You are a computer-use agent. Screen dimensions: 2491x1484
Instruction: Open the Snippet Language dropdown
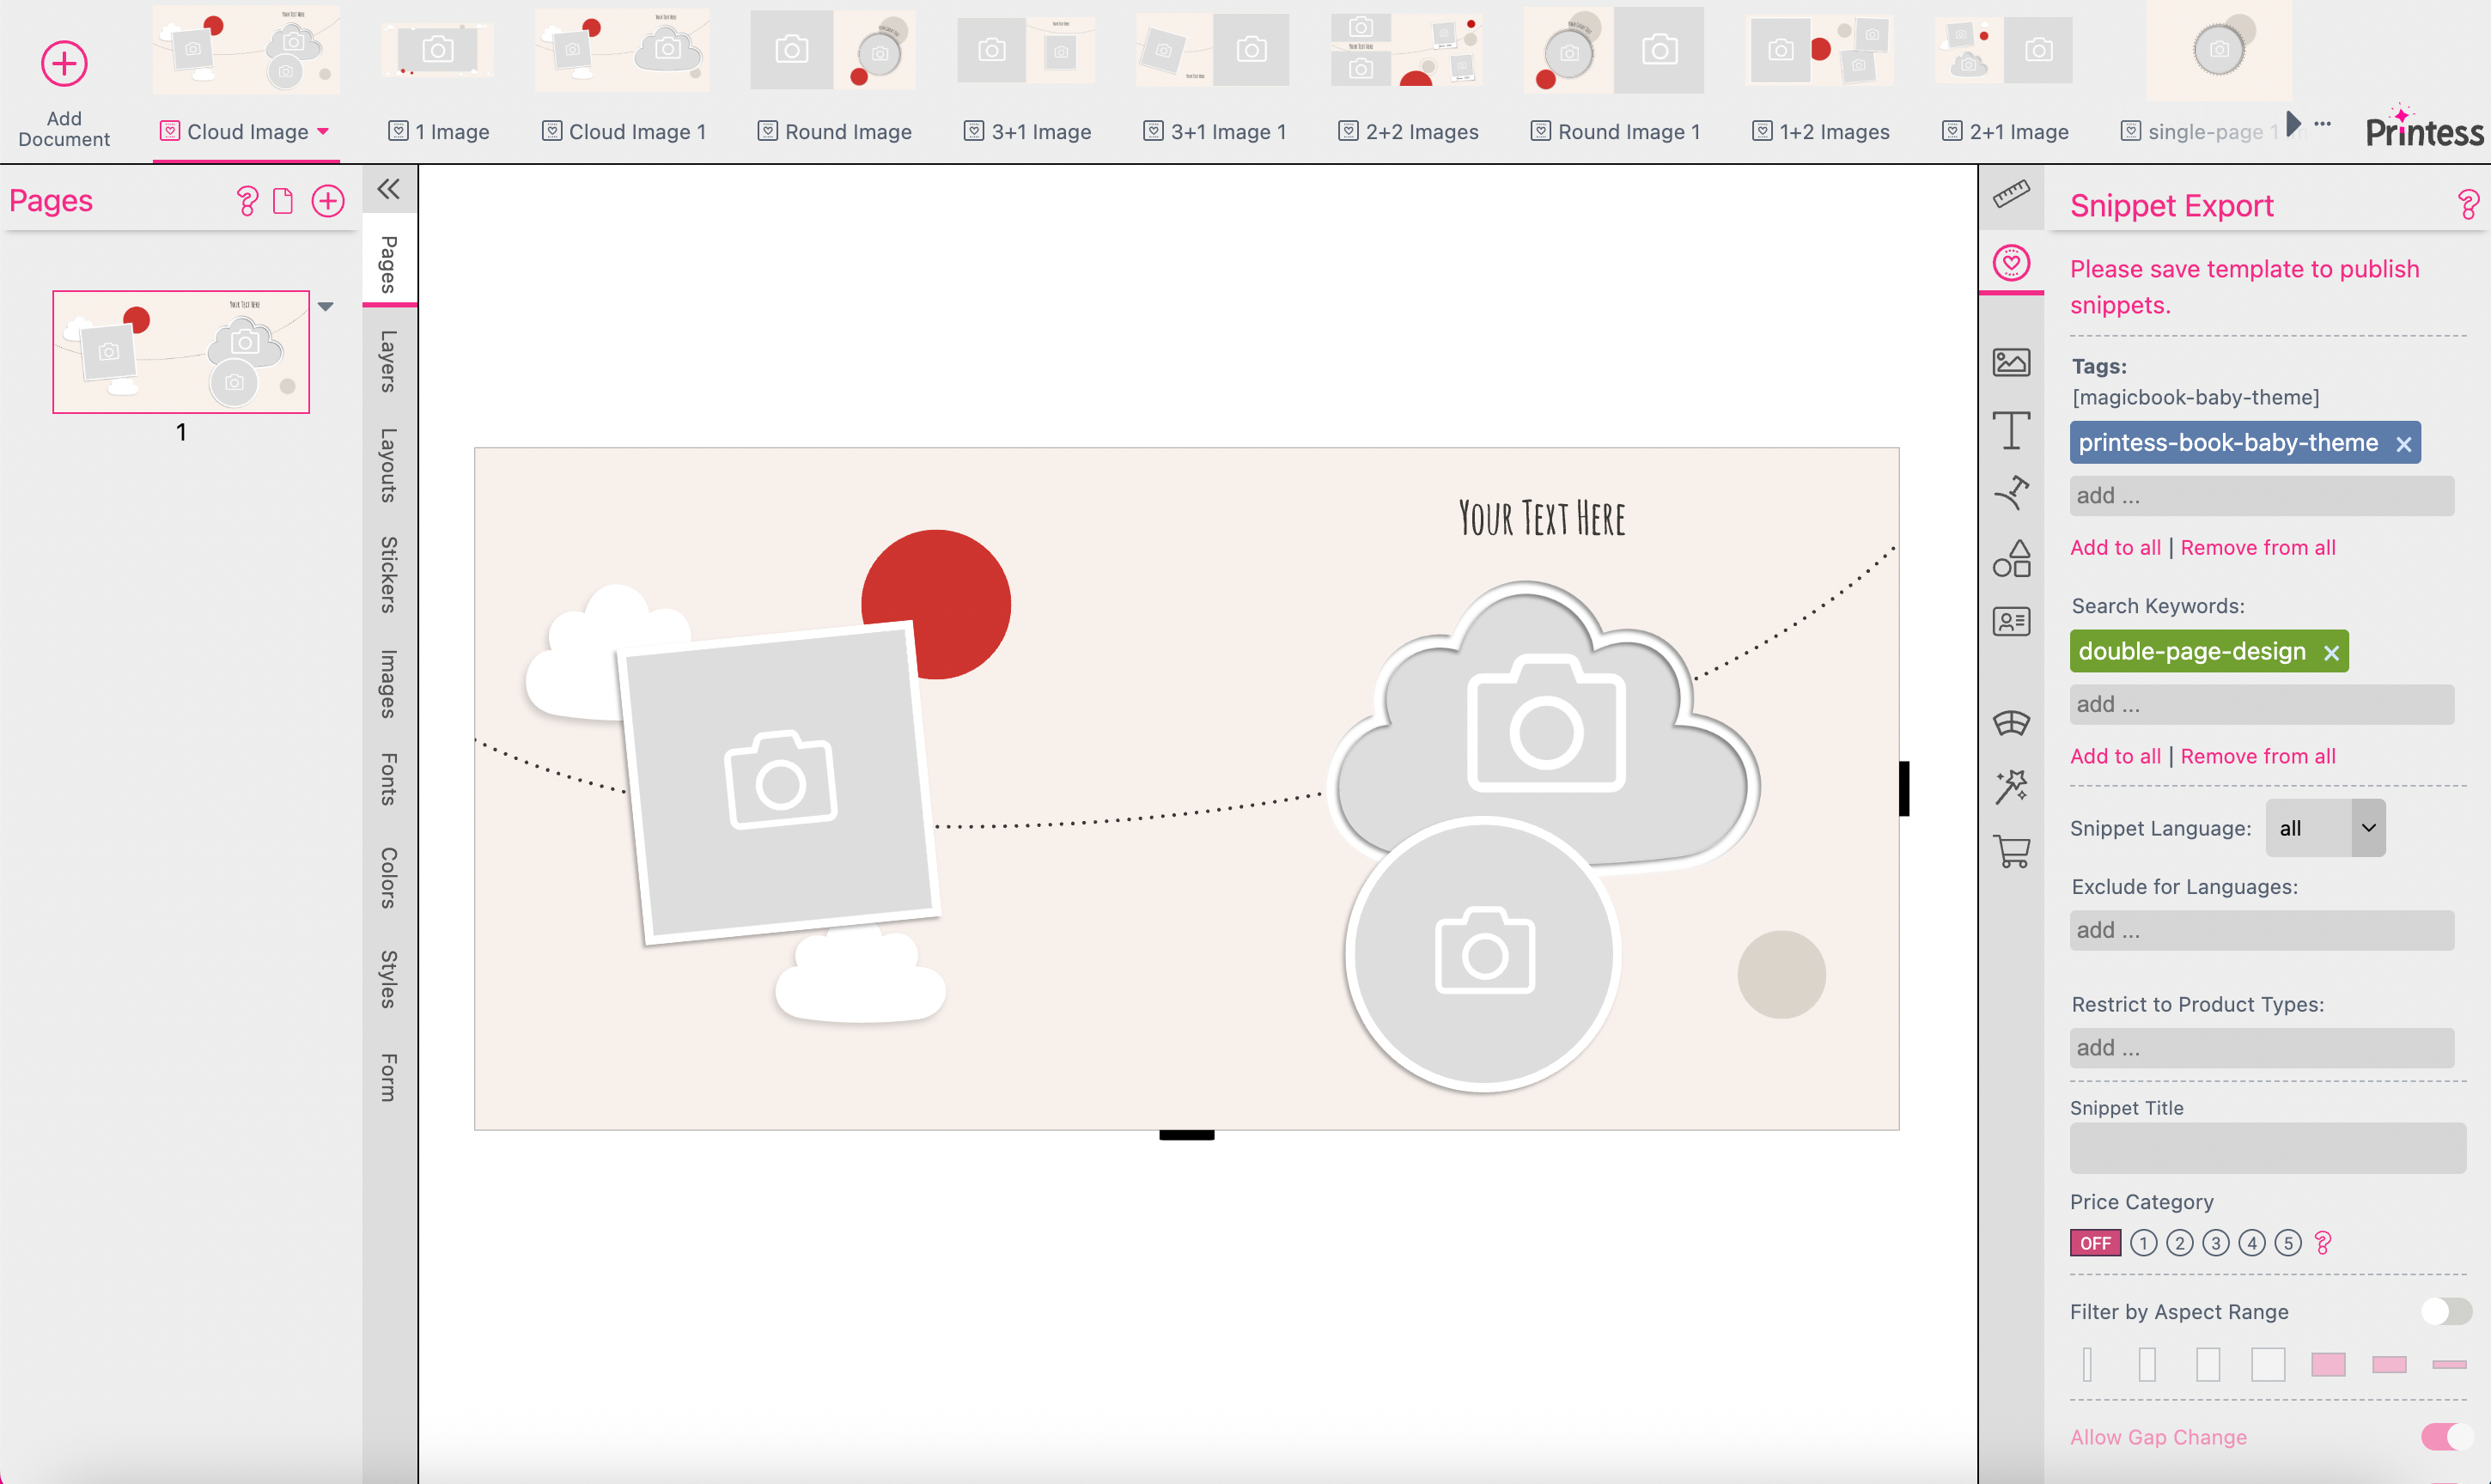2326,828
